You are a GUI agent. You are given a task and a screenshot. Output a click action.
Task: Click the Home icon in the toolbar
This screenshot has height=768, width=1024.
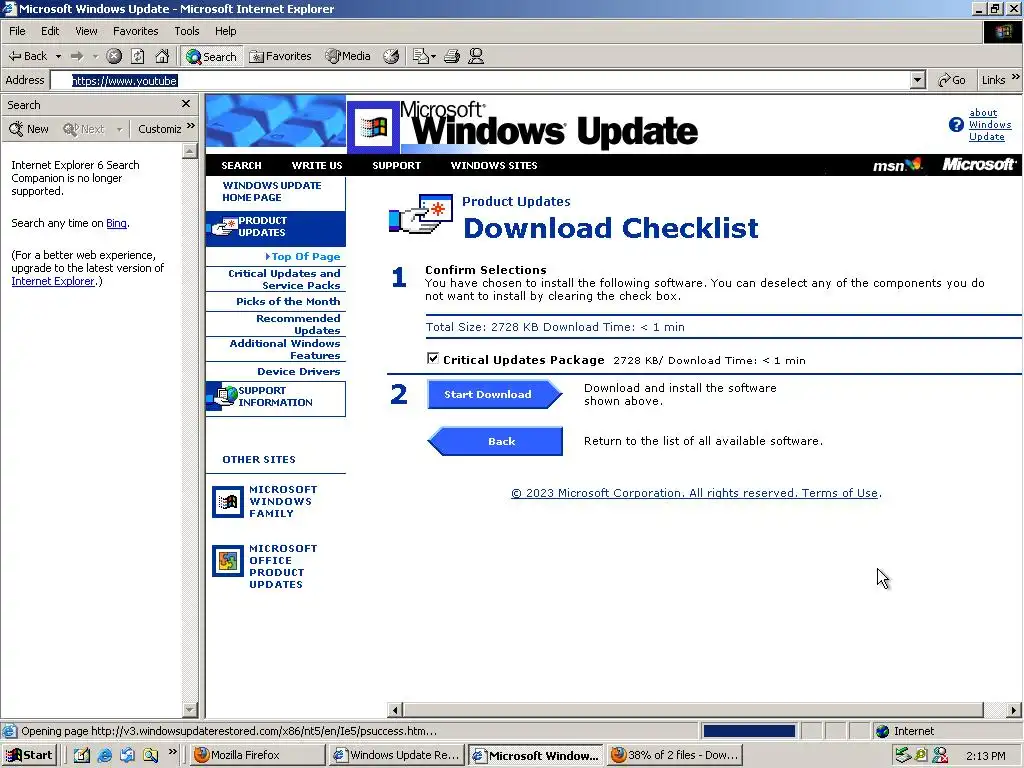pyautogui.click(x=162, y=56)
